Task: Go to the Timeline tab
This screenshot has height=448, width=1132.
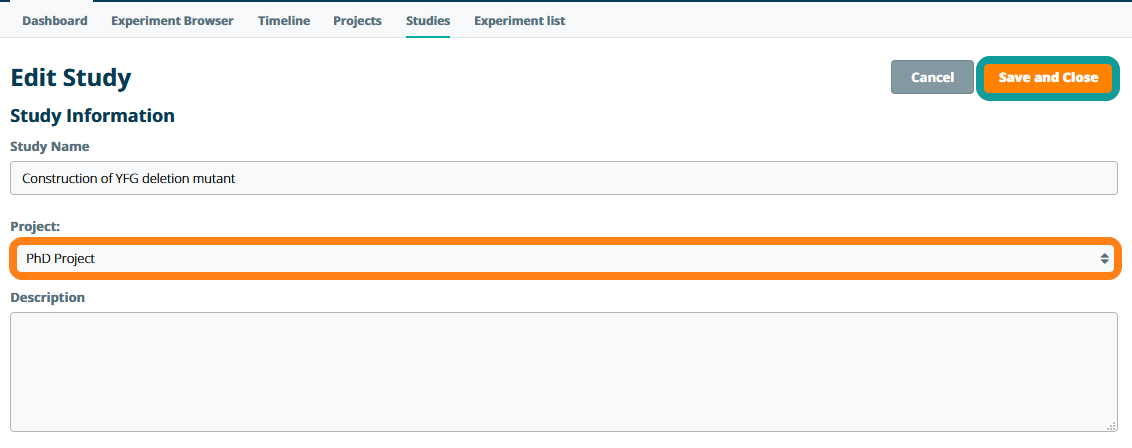Action: click(283, 21)
